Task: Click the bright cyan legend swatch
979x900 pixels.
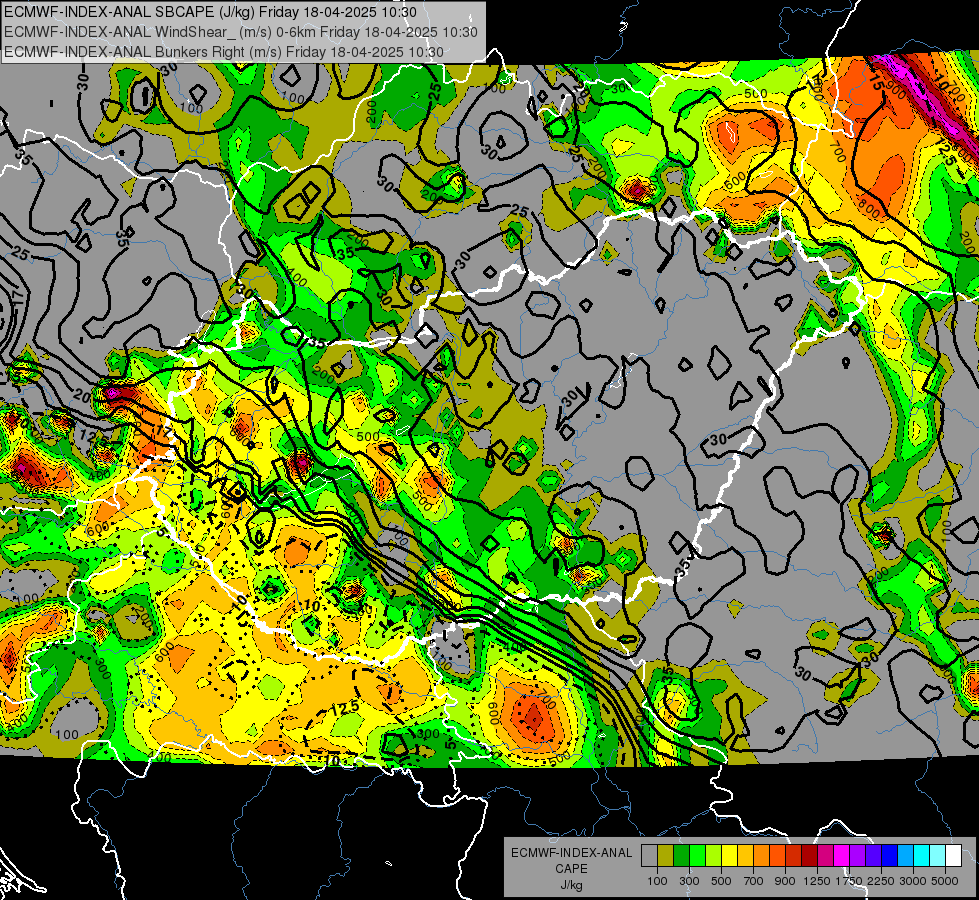Action: tap(922, 856)
